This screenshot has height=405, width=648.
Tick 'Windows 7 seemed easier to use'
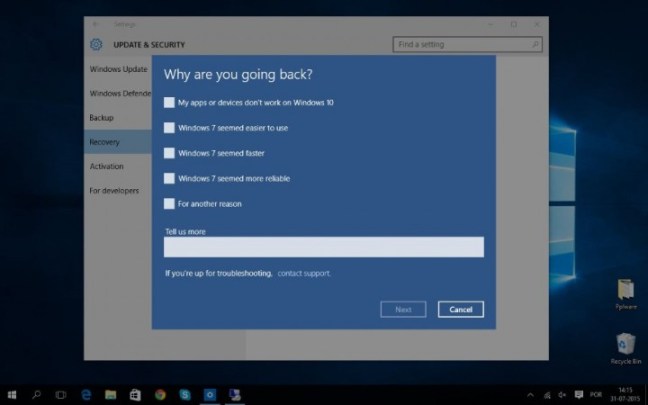[169, 128]
